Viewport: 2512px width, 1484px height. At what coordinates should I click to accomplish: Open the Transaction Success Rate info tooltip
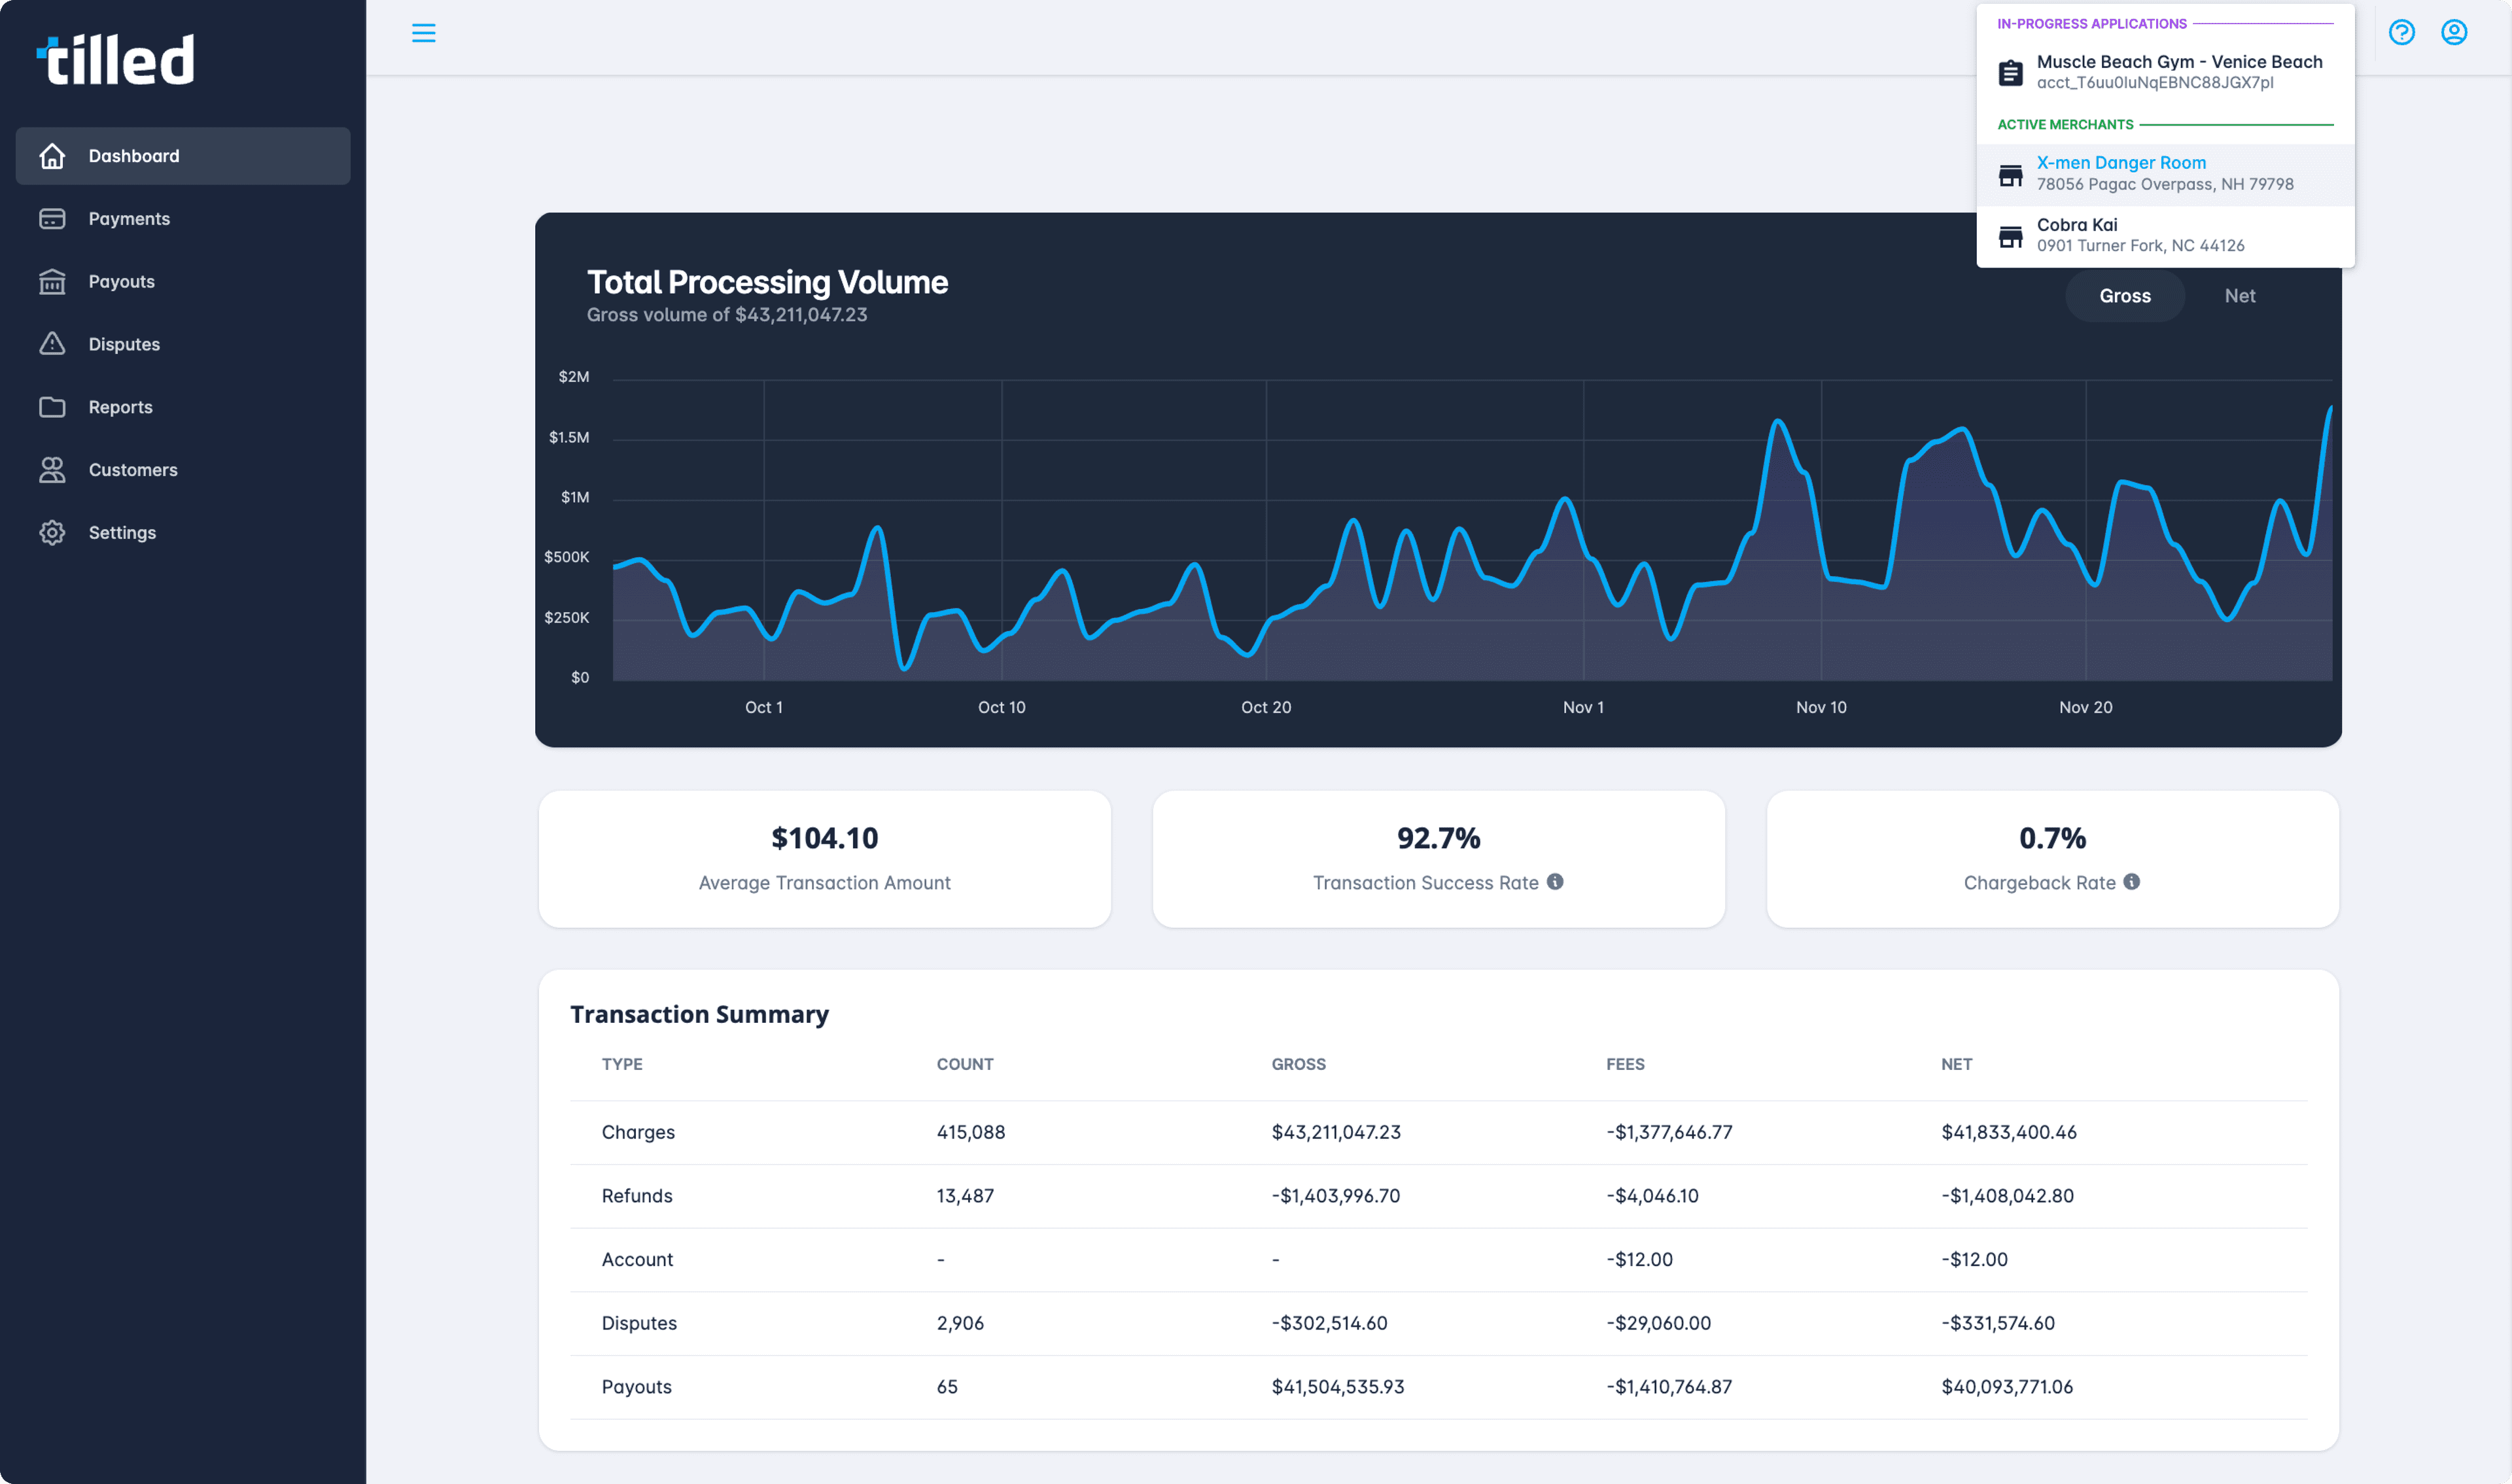click(1554, 882)
